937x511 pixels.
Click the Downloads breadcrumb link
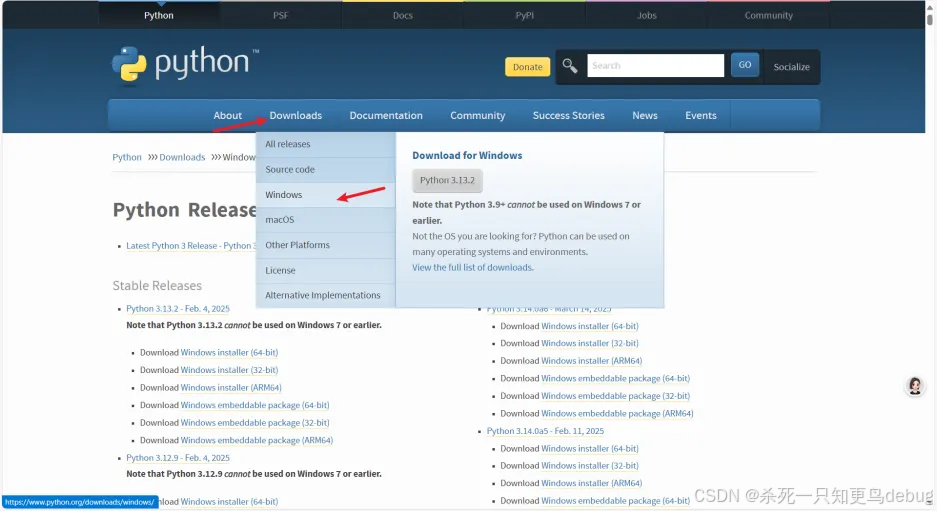click(182, 157)
